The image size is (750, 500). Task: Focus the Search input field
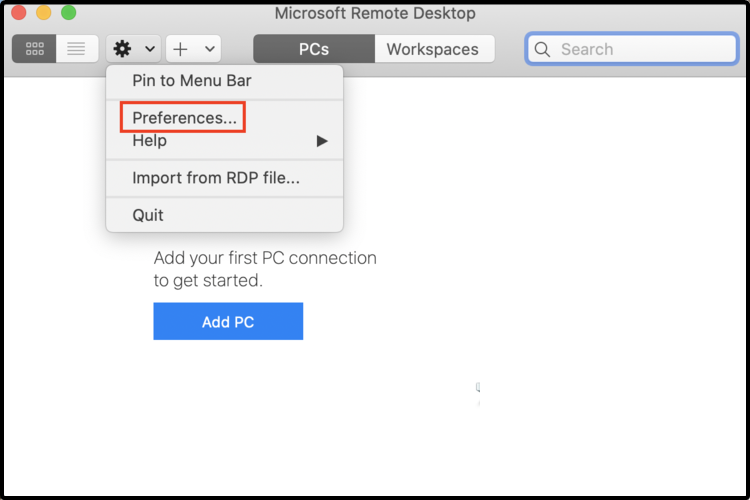tap(632, 49)
